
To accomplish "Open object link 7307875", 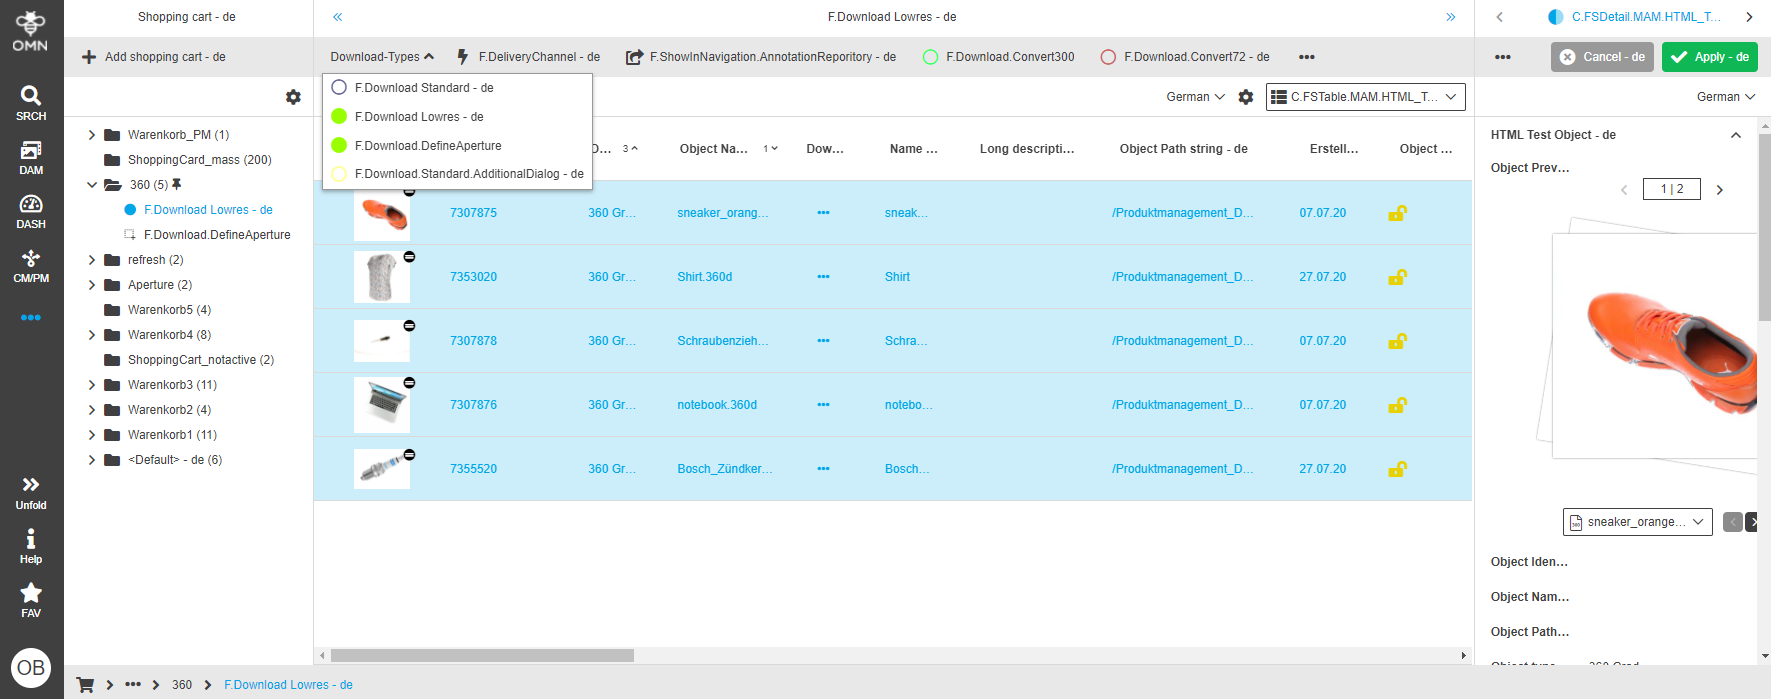I will tap(473, 213).
